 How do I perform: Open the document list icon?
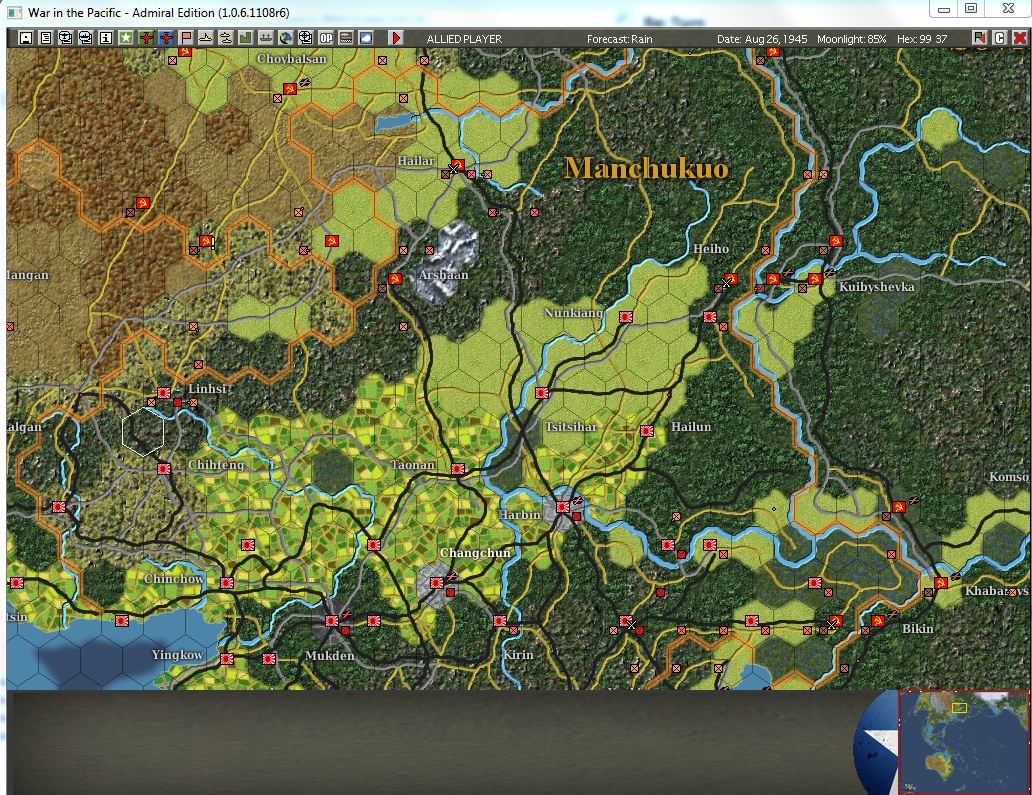tap(45, 38)
